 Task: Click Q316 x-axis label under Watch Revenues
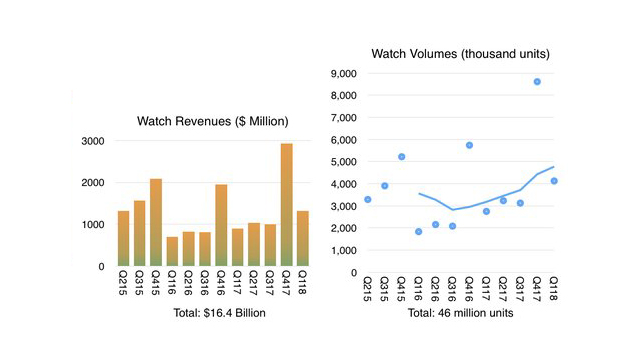coord(205,282)
